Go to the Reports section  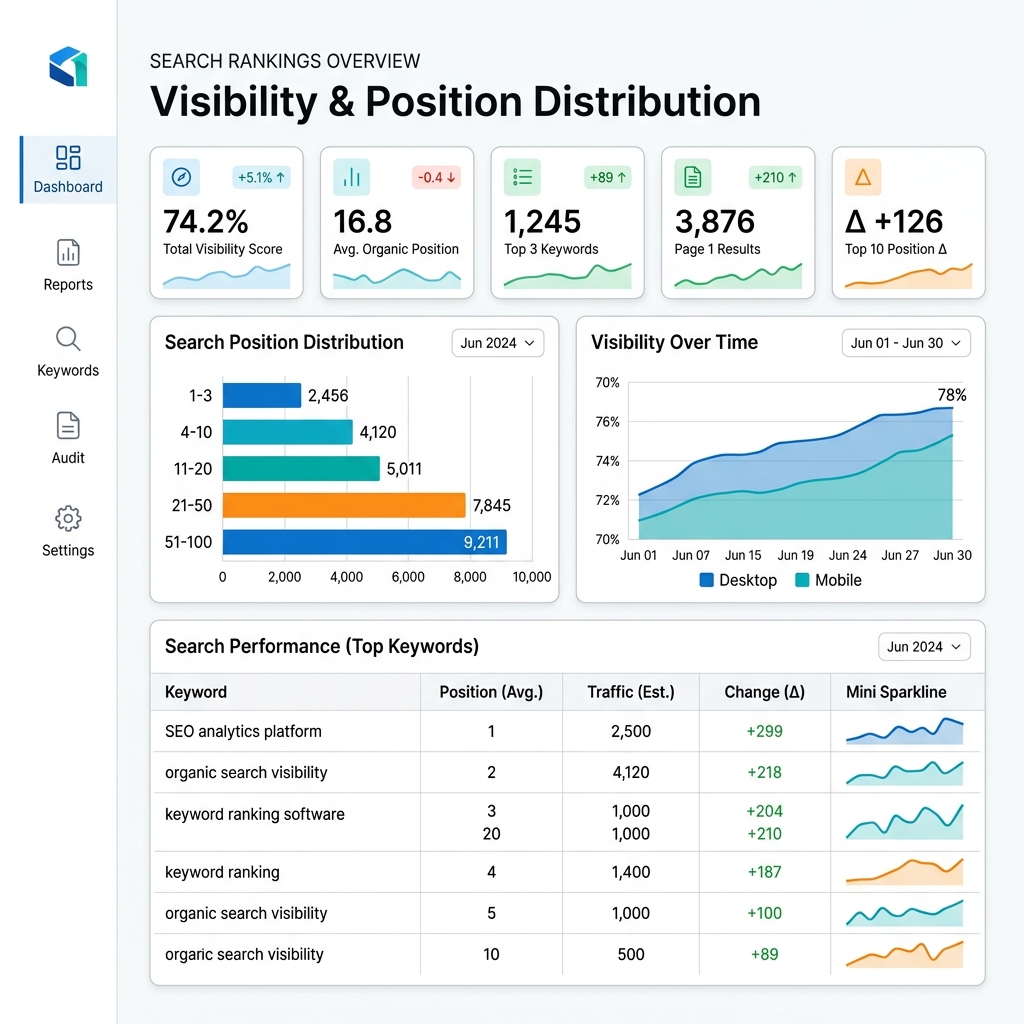tap(68, 266)
